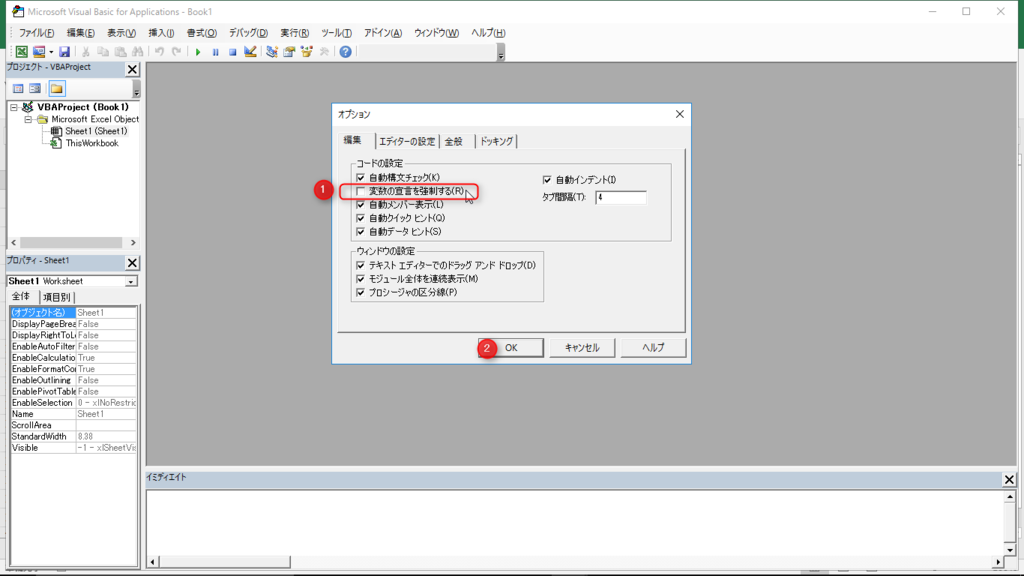Click the Reset stop icon
Screen dimensions: 1024x576
[x=232, y=52]
